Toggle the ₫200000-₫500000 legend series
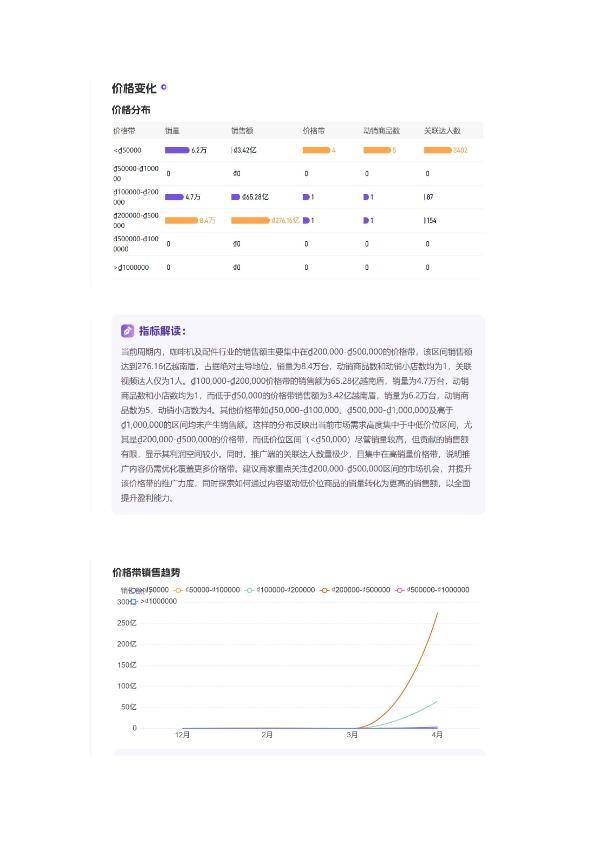The image size is (595, 841). (x=355, y=590)
